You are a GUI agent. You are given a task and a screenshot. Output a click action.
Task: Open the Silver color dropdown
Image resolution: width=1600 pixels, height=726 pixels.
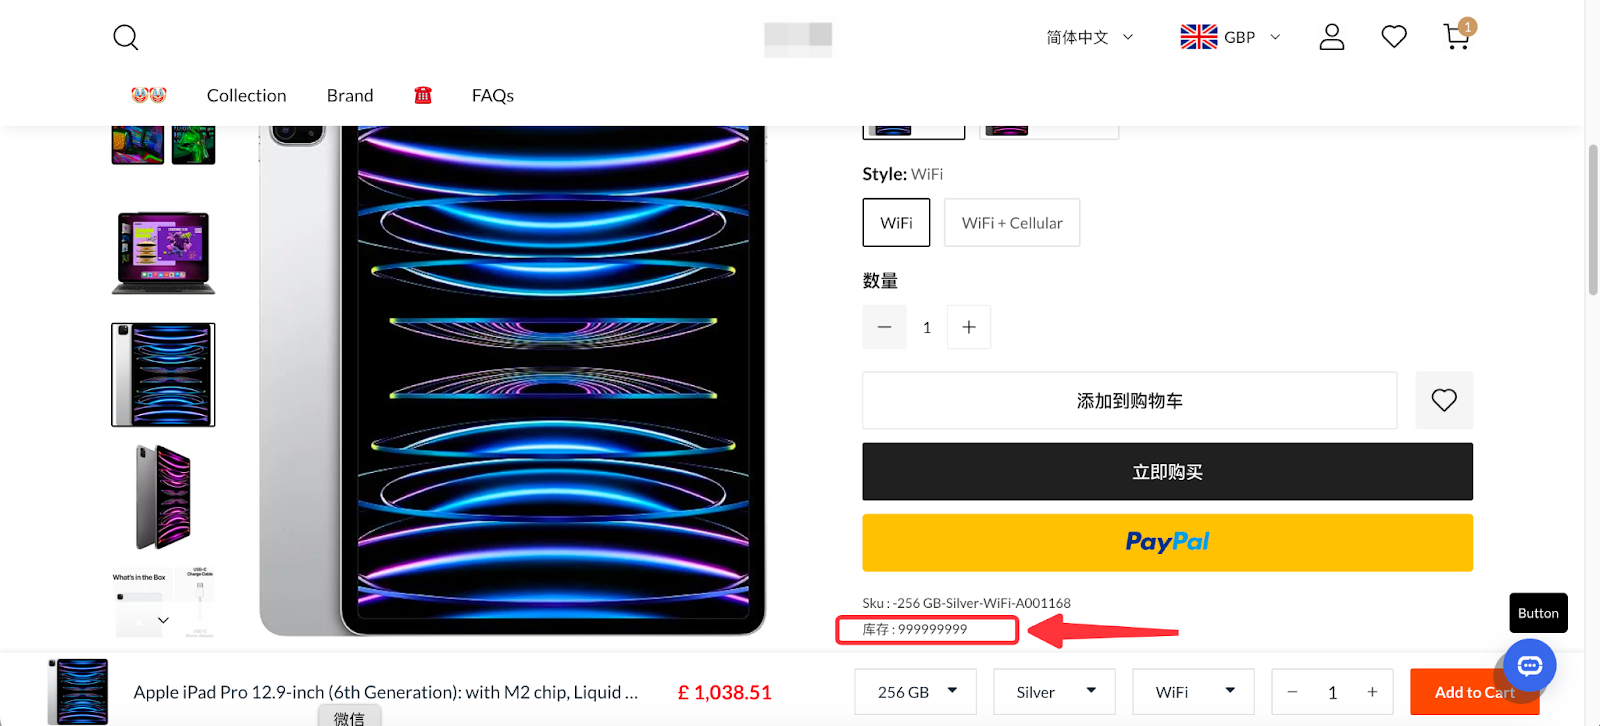tap(1052, 691)
